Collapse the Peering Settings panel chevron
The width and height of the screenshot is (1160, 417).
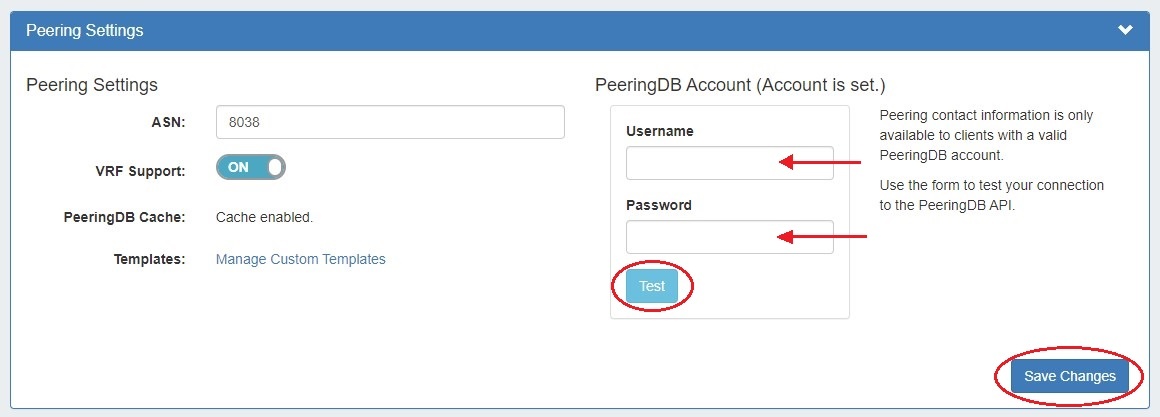pos(1125,30)
